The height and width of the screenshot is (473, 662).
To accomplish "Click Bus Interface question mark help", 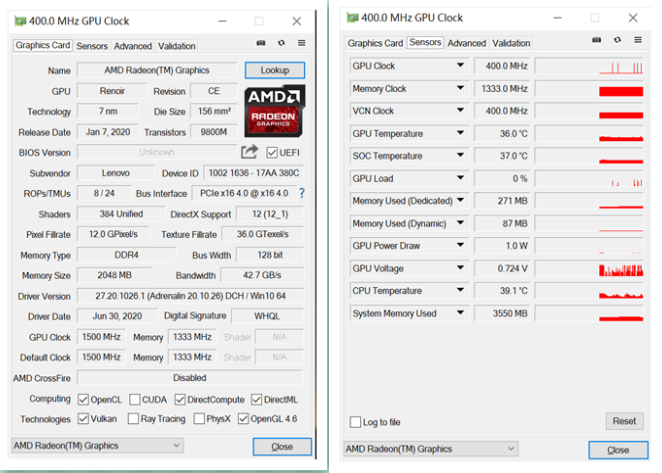I will [x=301, y=193].
